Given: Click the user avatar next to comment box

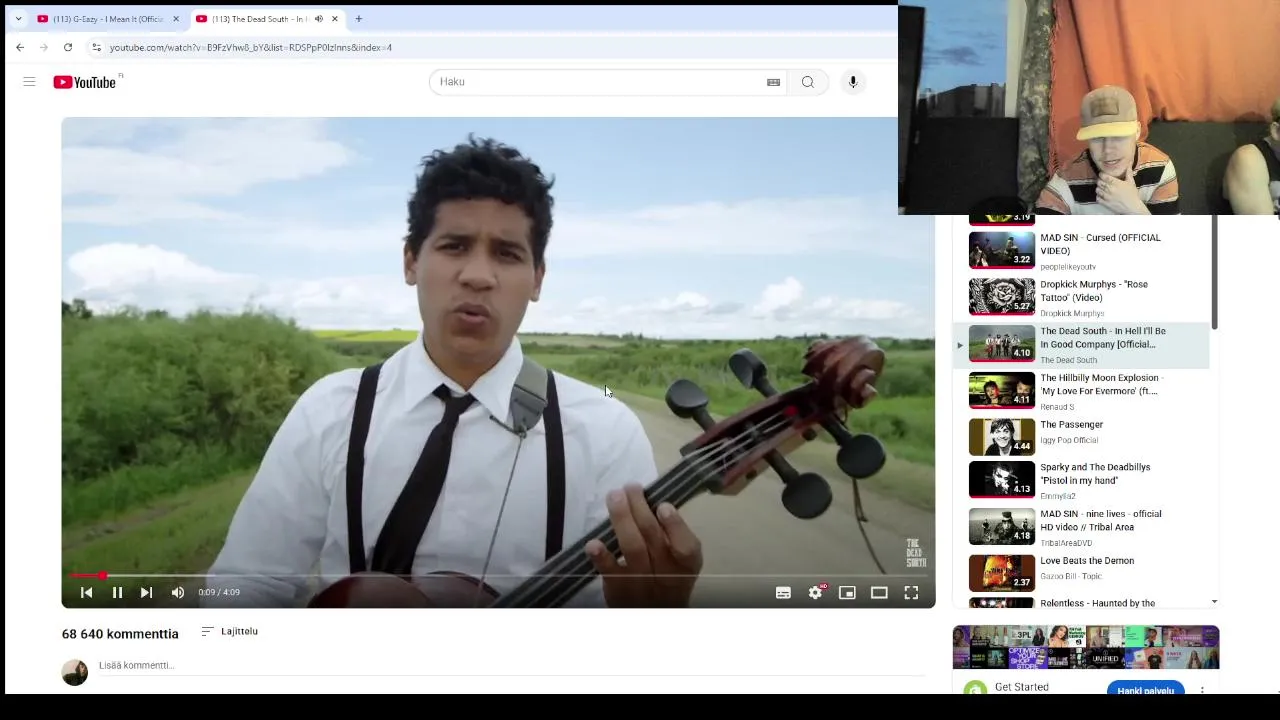Looking at the screenshot, I should 75,672.
